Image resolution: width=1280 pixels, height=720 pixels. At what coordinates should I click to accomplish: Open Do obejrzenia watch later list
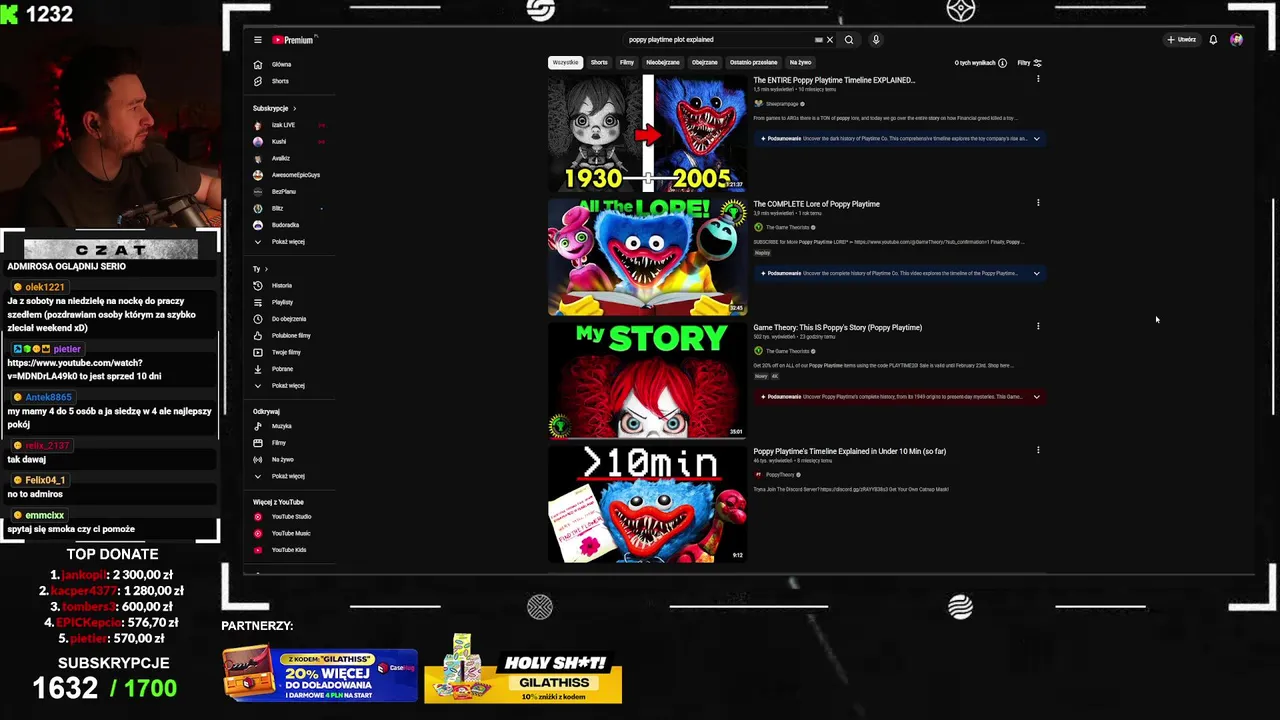coord(282,319)
